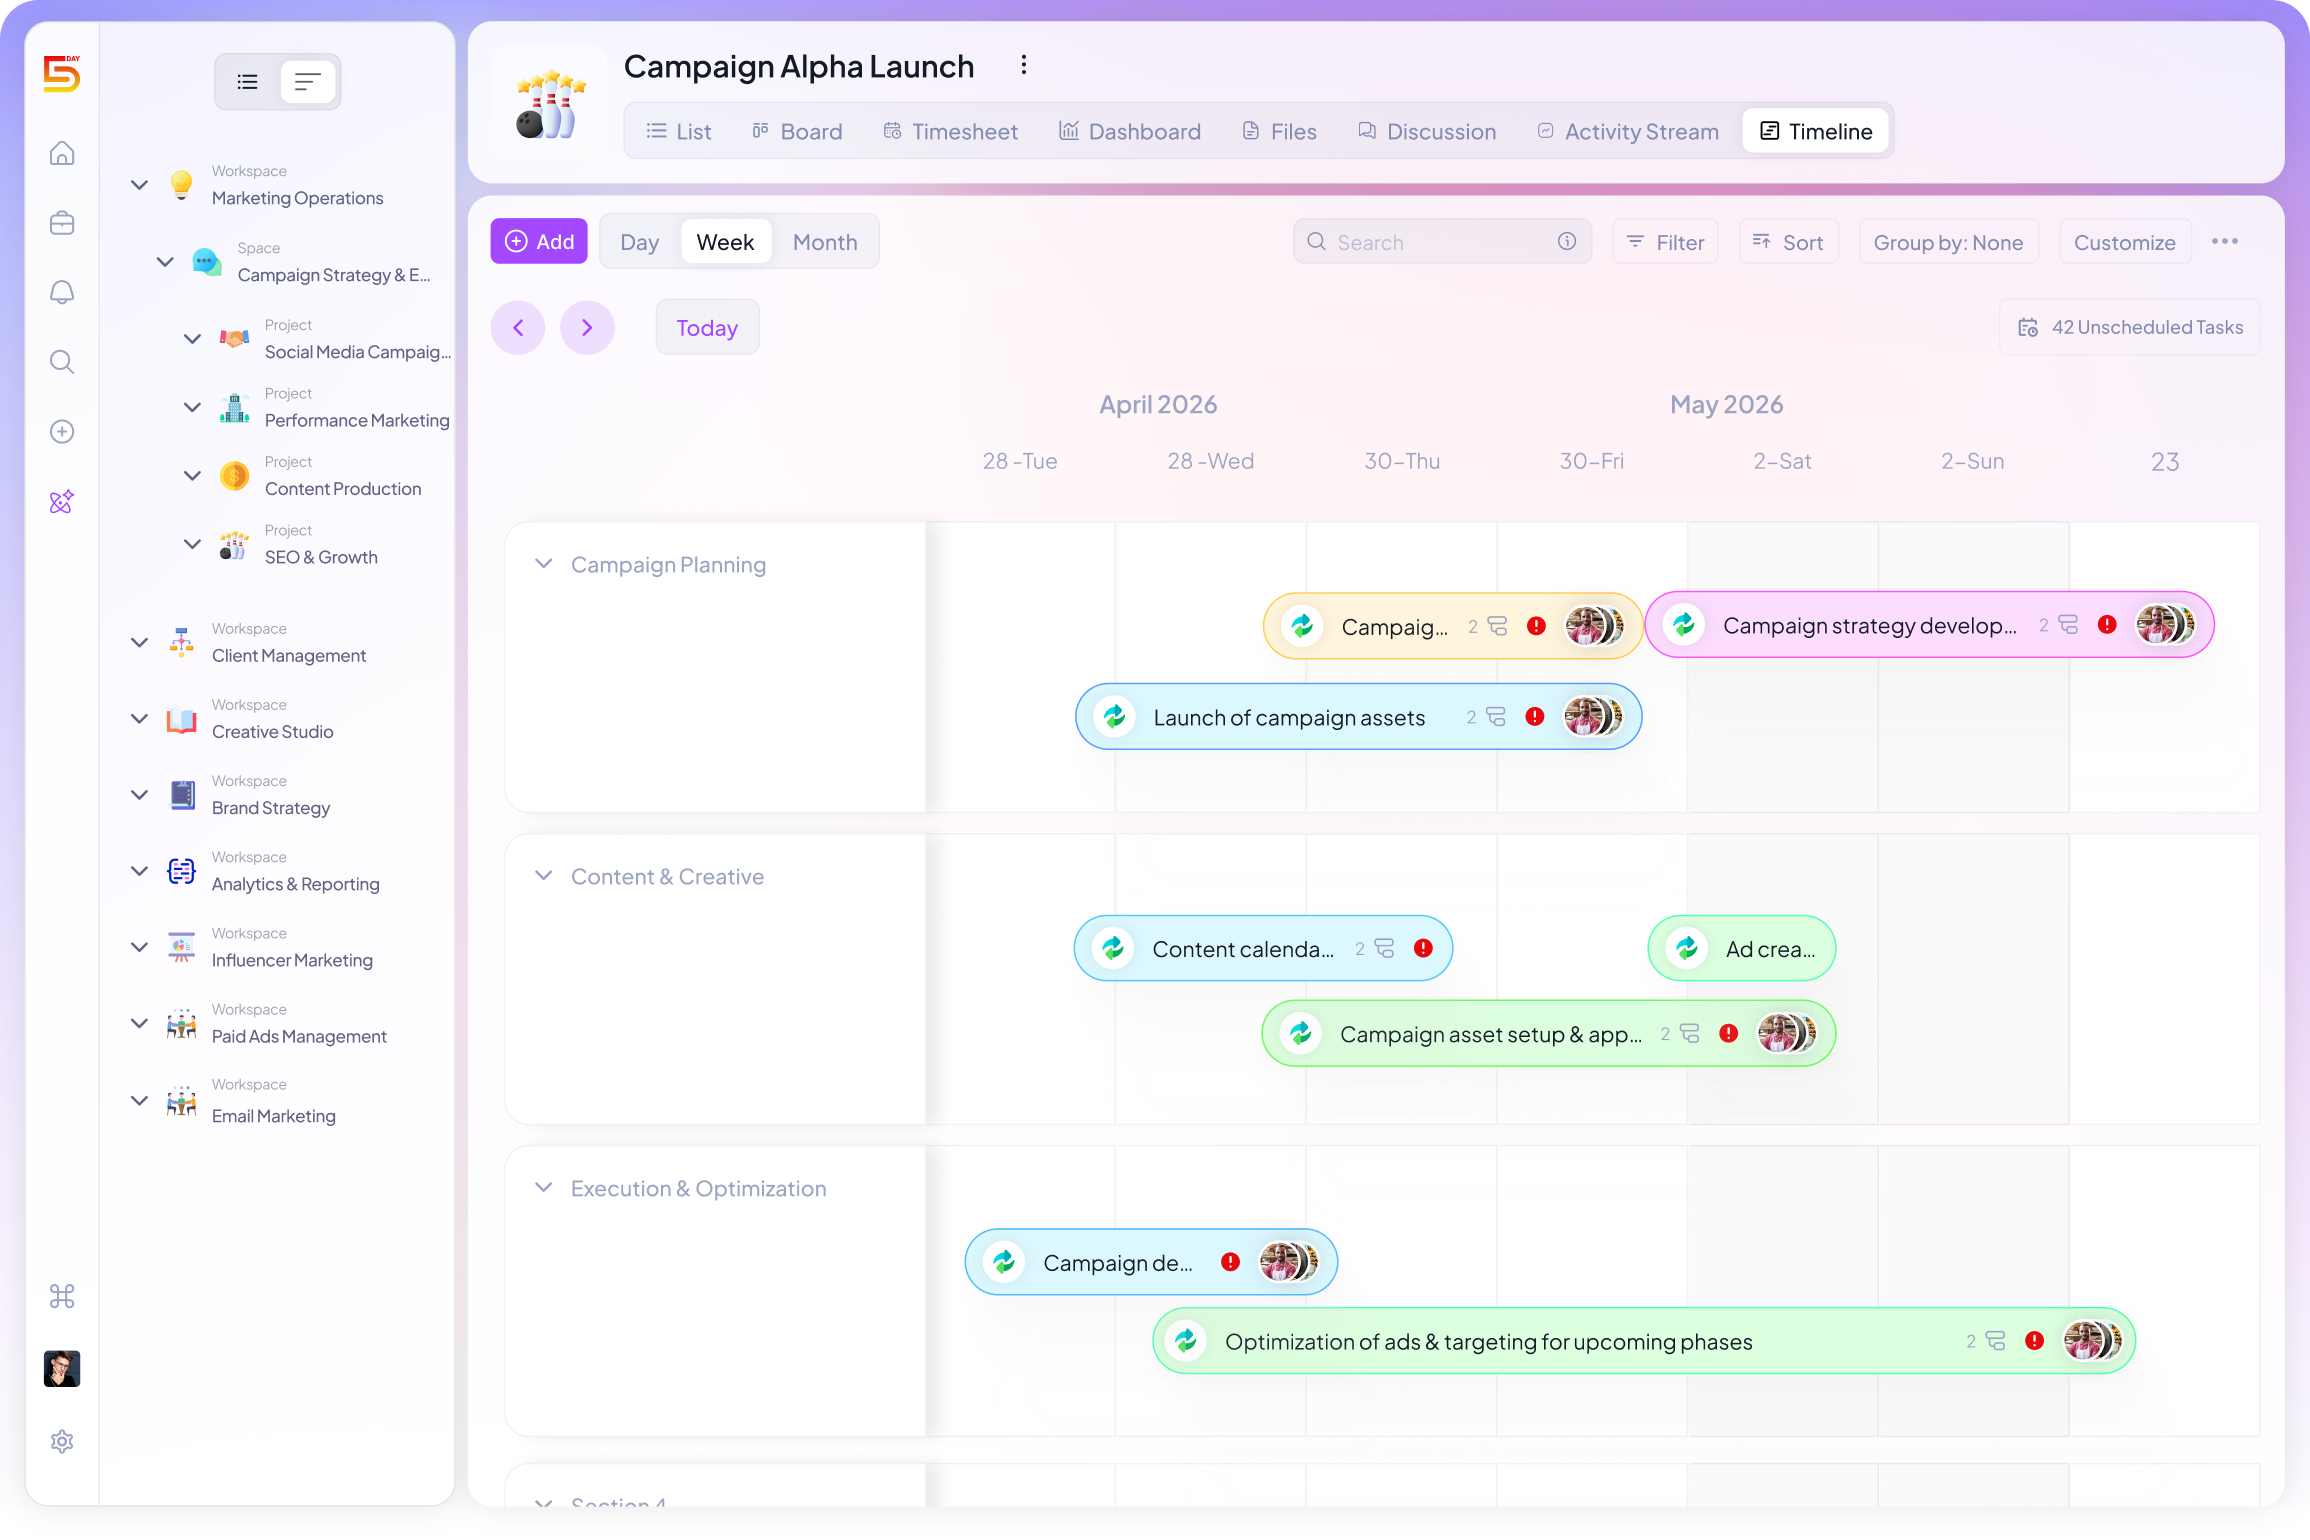Expand the Social Media Campaign project chevron
Image resolution: width=2310 pixels, height=1540 pixels.
192,339
